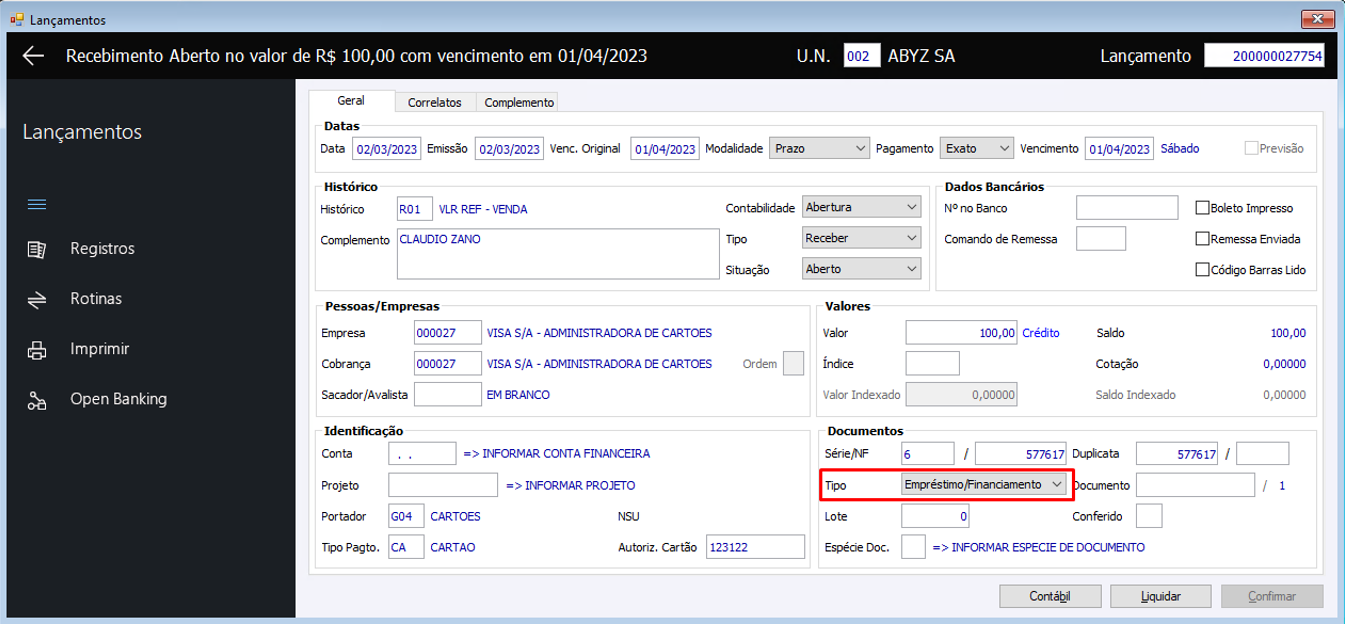Click the Espécie Doc. field

click(x=913, y=547)
